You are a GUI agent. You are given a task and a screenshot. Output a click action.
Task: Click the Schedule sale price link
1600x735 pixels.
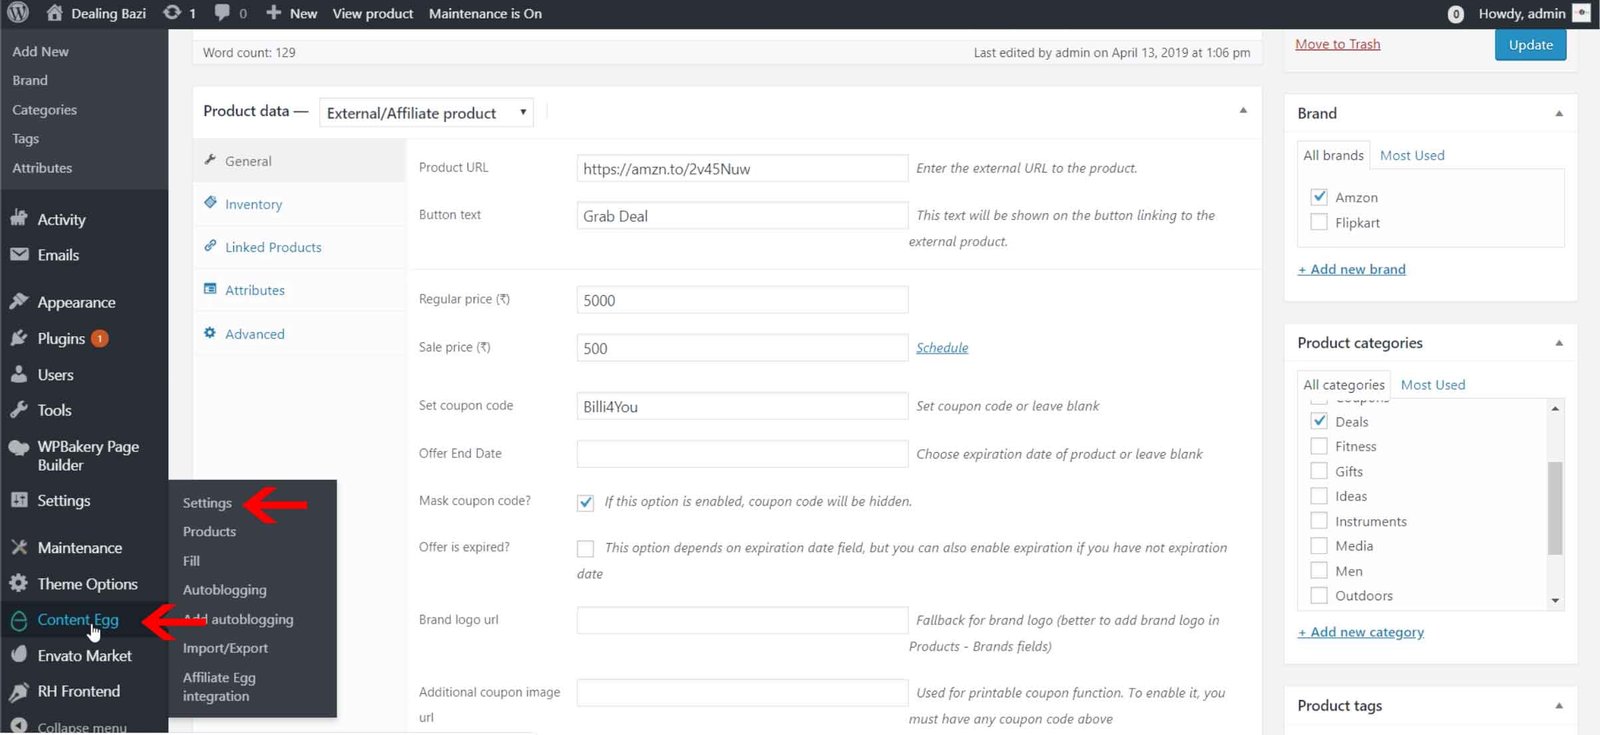[x=942, y=348]
